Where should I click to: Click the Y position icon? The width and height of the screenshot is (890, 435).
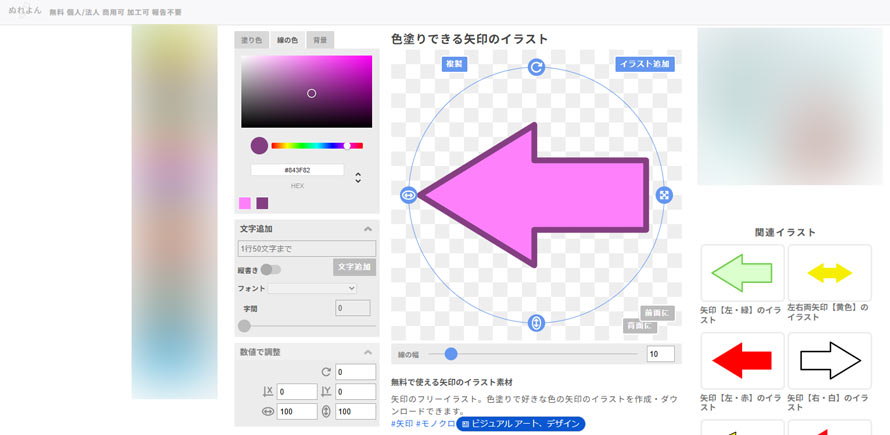click(326, 391)
